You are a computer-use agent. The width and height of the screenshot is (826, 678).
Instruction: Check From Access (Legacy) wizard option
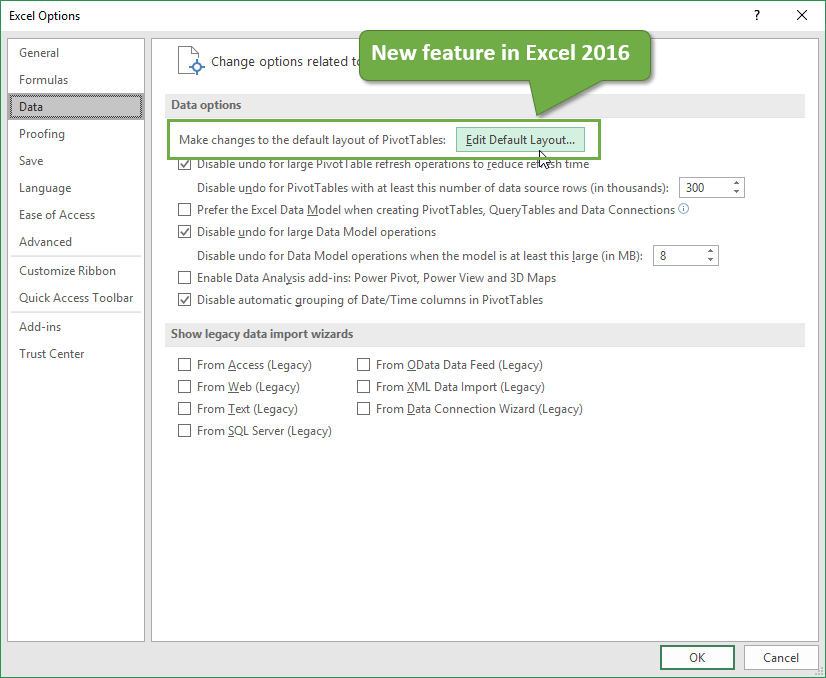click(x=184, y=365)
